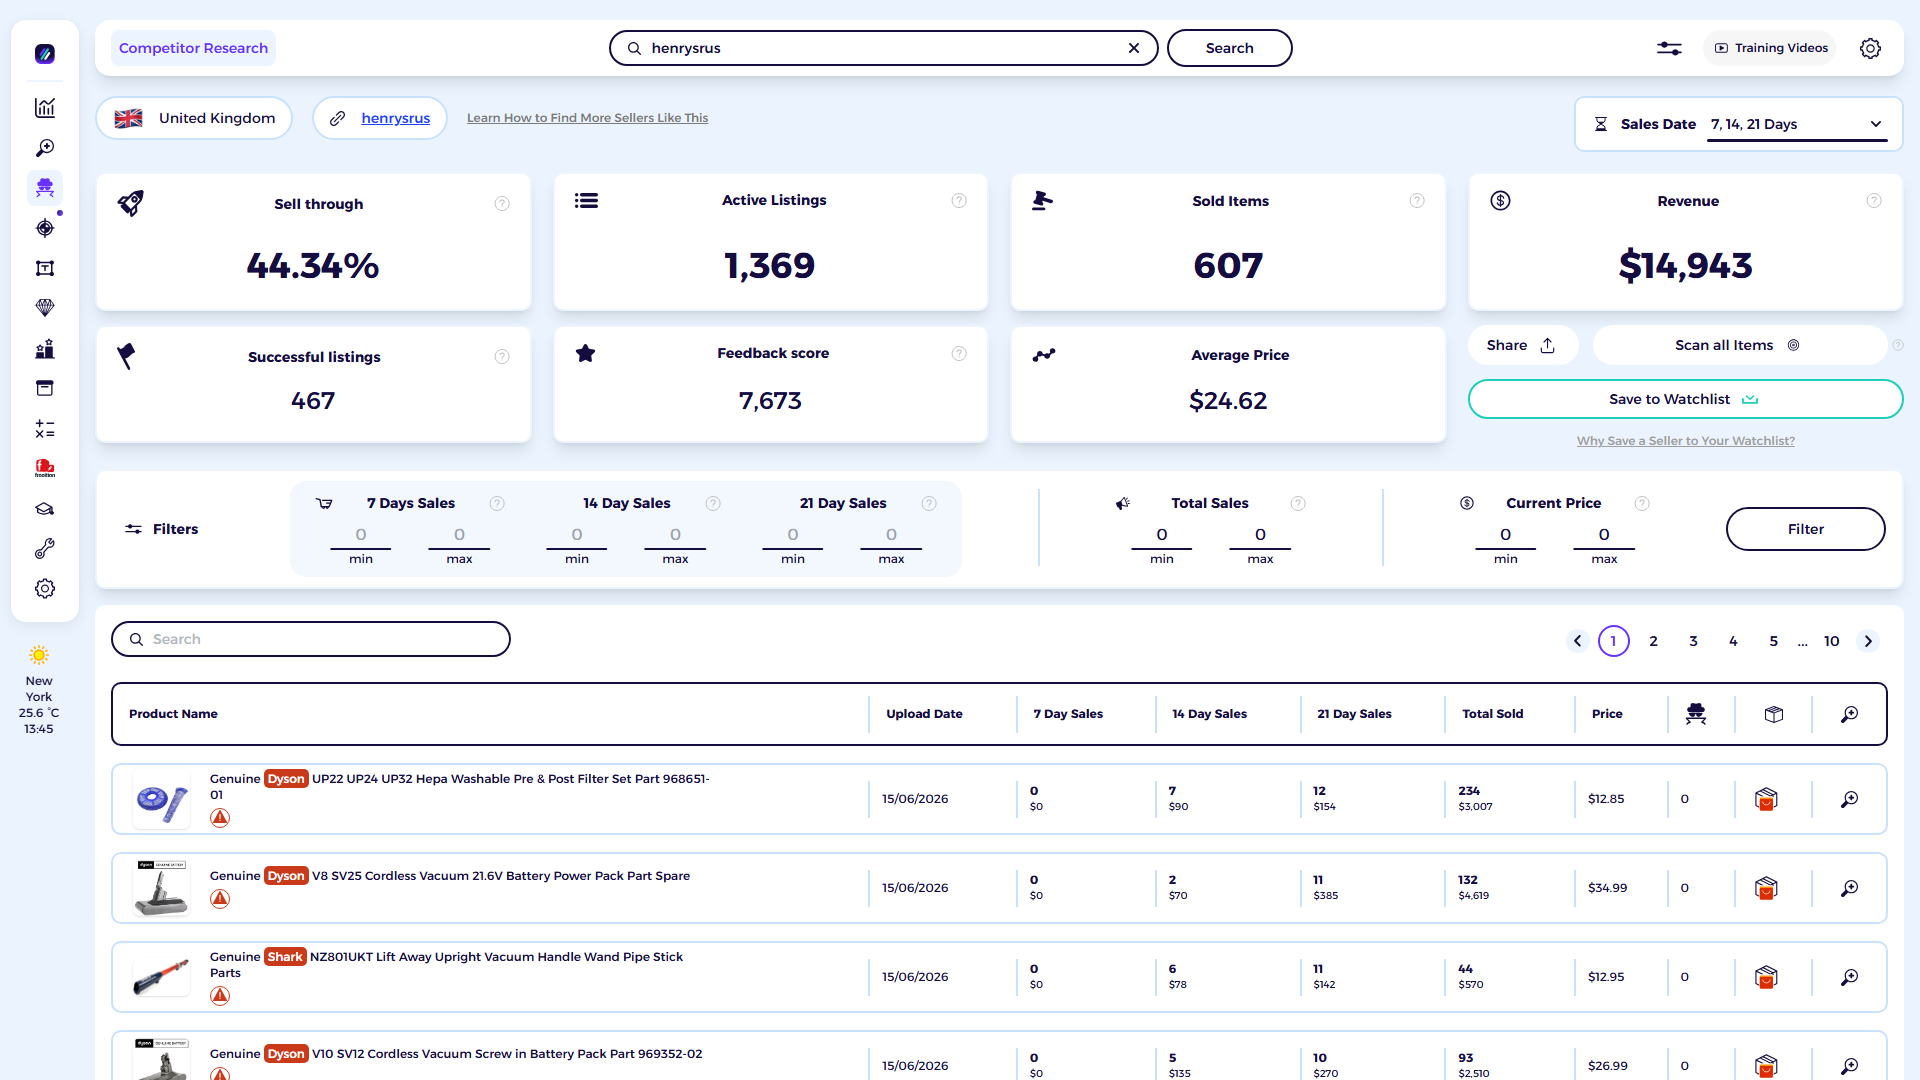The width and height of the screenshot is (1920, 1080).
Task: Click the henrysrus seller search box
Action: [x=883, y=48]
